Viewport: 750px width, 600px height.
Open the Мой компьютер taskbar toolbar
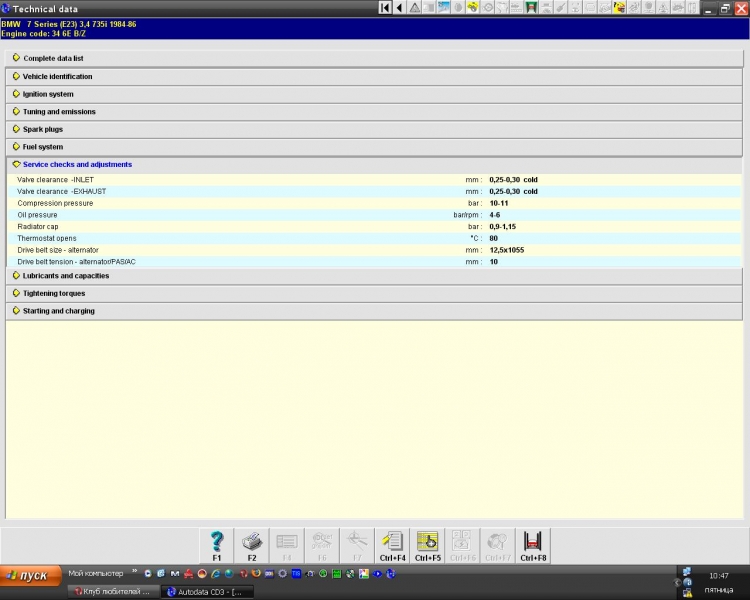tap(96, 573)
